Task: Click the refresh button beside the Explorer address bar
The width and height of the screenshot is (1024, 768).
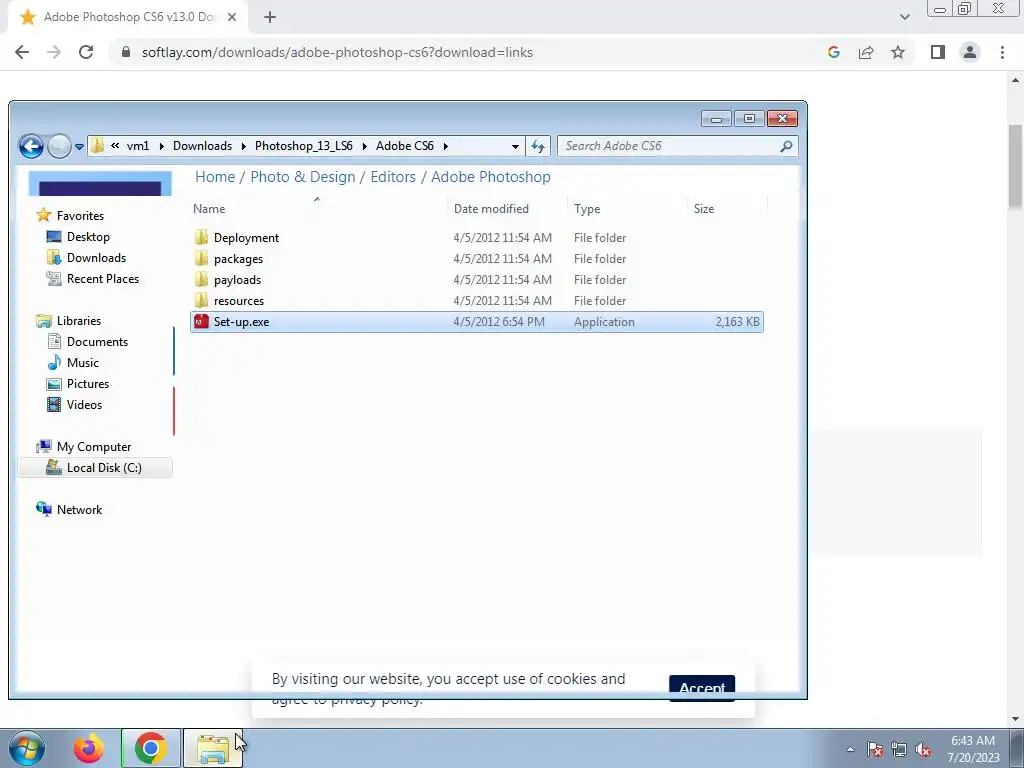Action: (x=538, y=146)
